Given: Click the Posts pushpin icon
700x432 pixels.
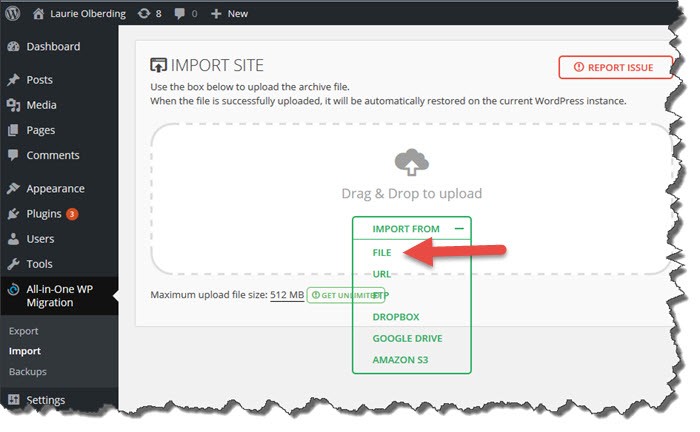Looking at the screenshot, I should point(13,80).
